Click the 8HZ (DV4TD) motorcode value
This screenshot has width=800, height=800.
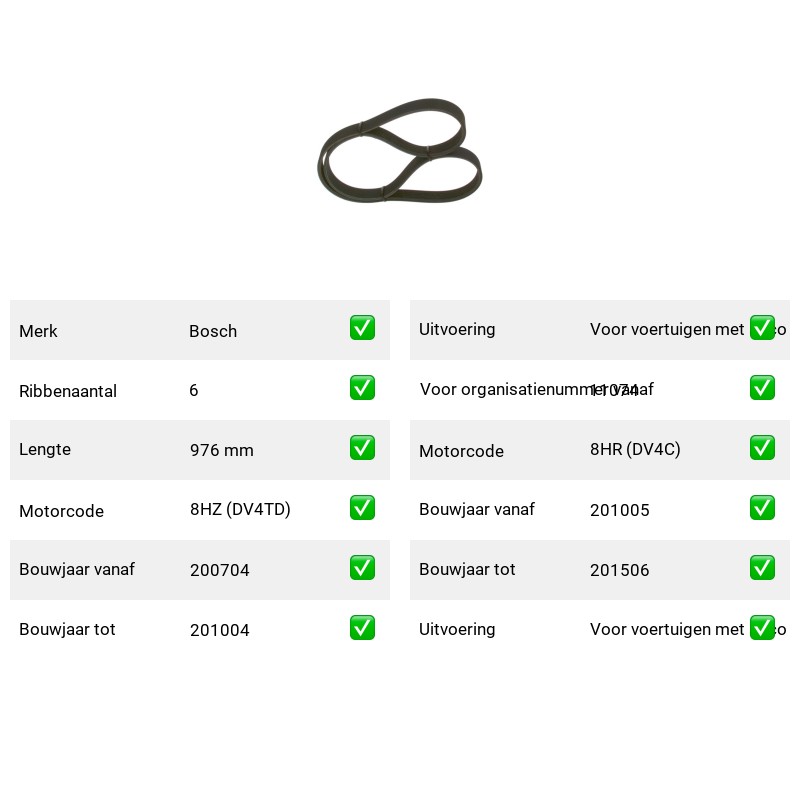(240, 509)
